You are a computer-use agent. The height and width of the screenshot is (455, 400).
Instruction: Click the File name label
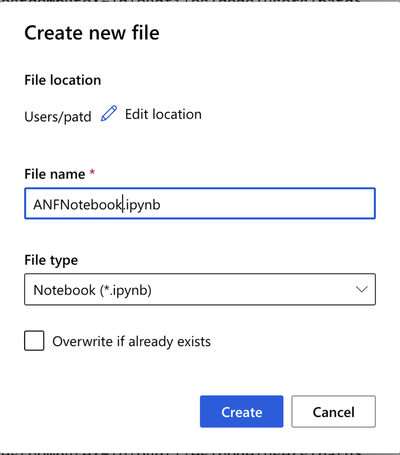55,174
